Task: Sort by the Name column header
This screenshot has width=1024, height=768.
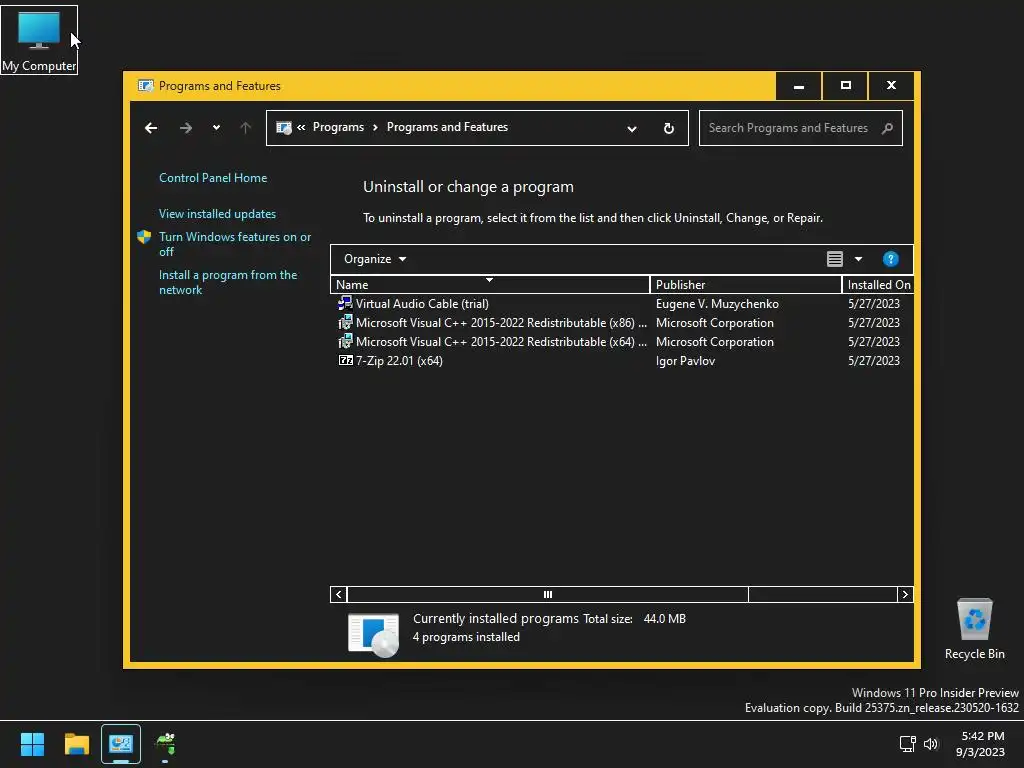Action: click(490, 285)
